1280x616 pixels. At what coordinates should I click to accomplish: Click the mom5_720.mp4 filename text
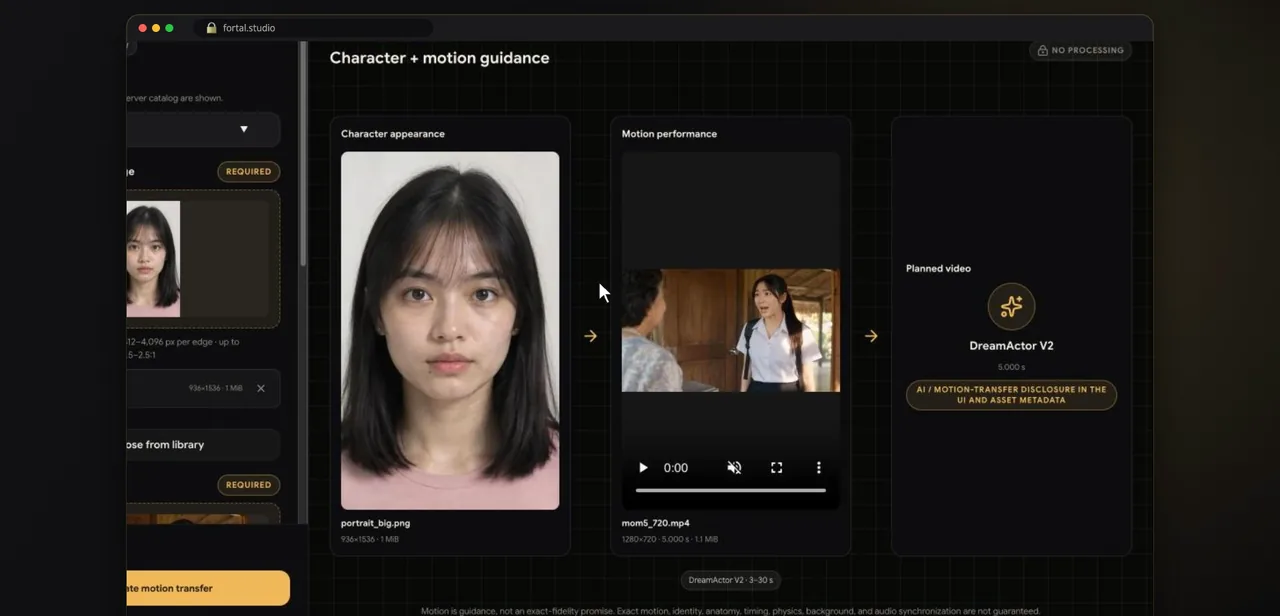click(655, 523)
